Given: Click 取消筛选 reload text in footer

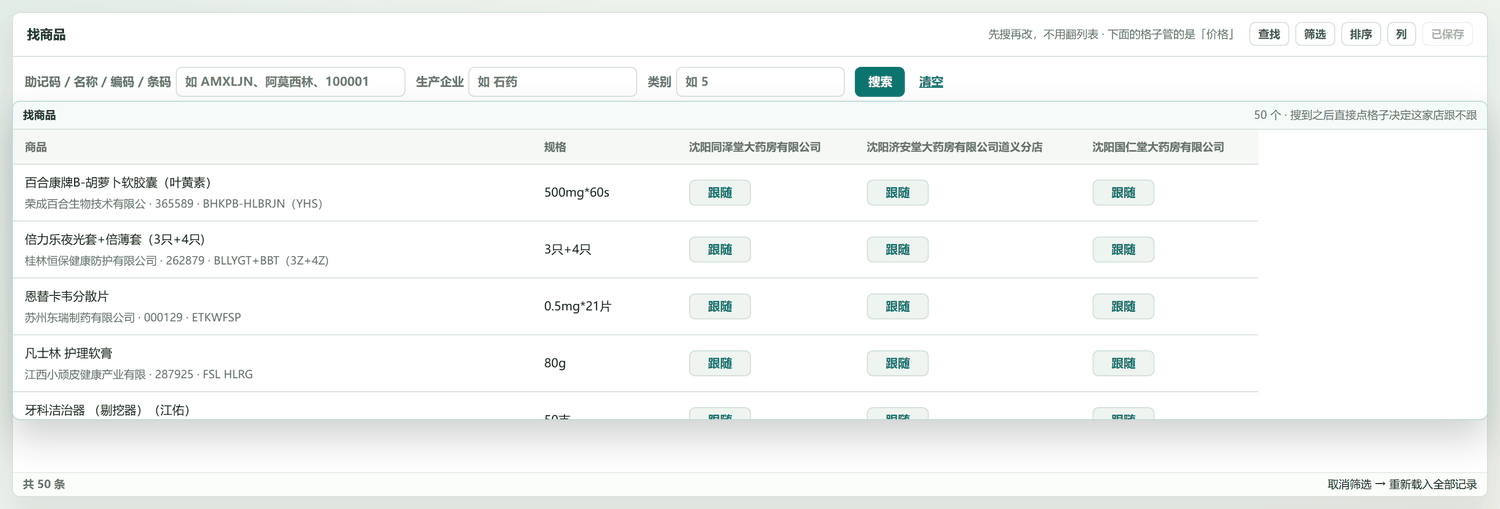Looking at the screenshot, I should pos(1402,484).
